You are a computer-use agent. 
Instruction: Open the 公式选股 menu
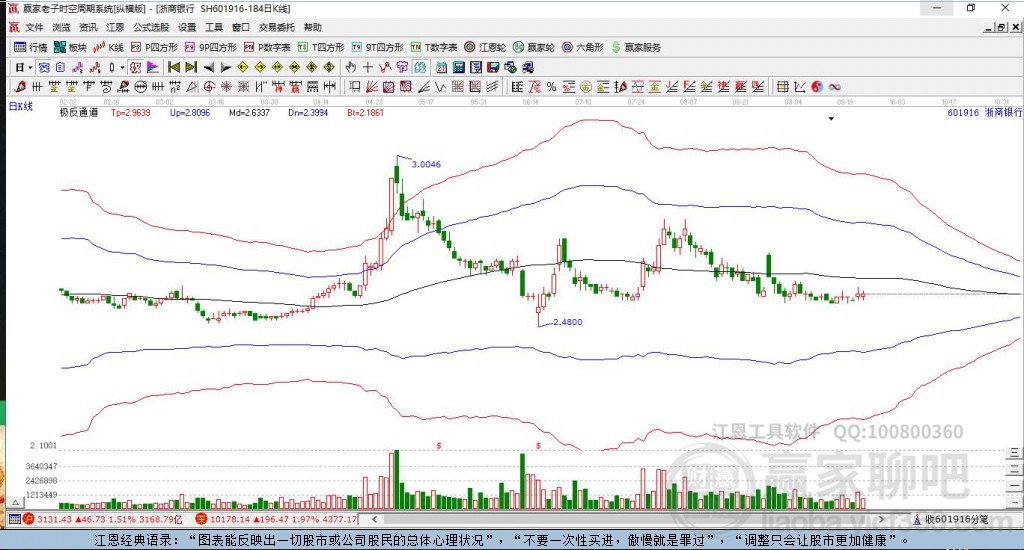click(x=151, y=27)
